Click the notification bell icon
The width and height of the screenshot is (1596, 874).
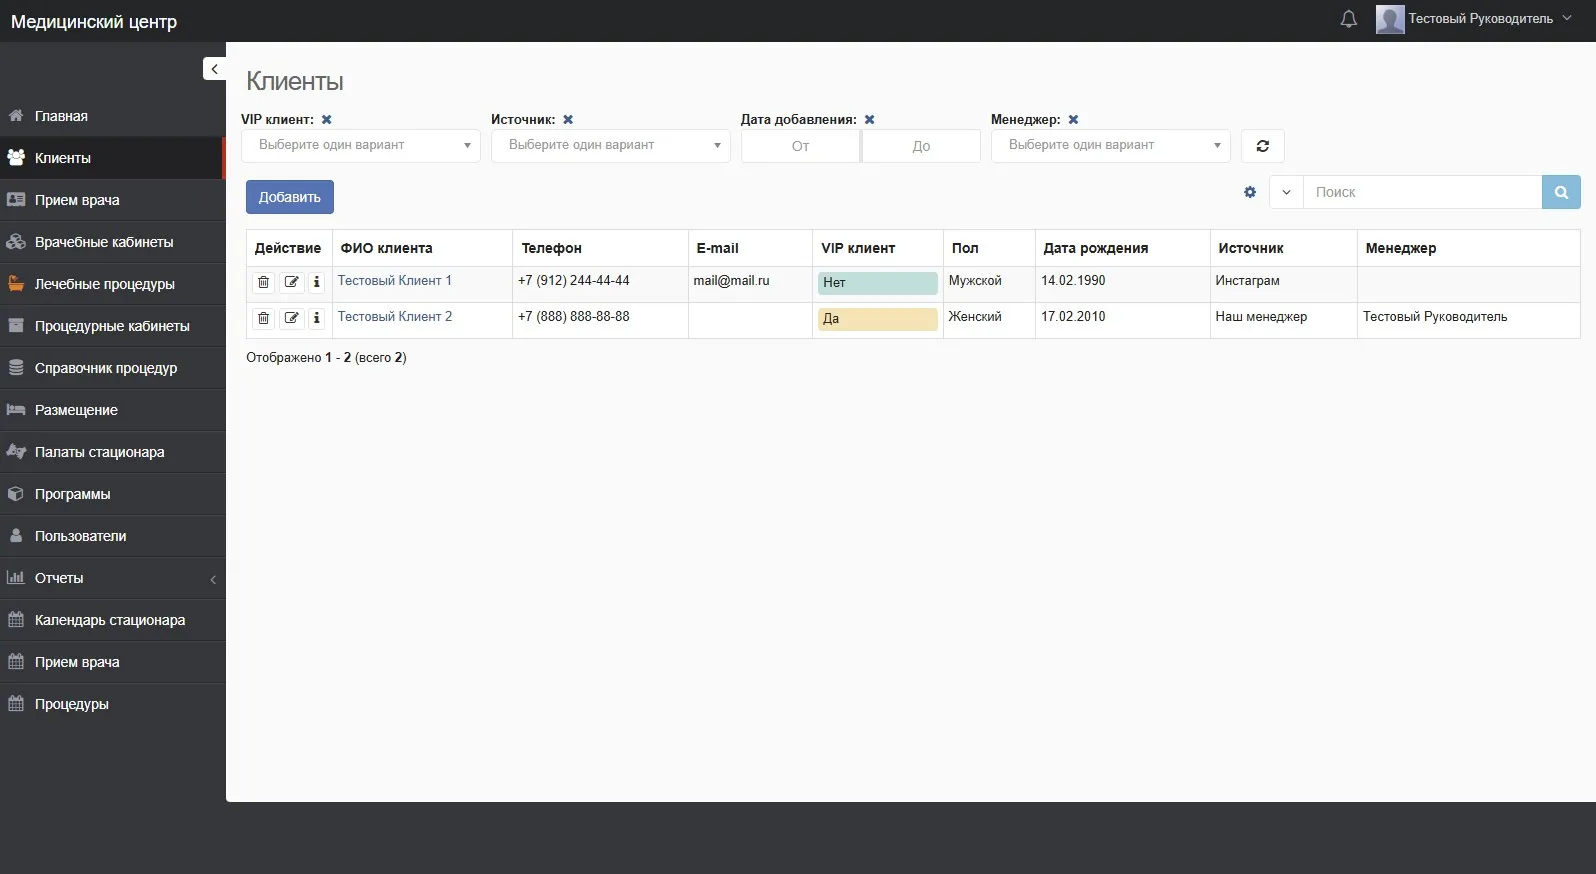click(1348, 19)
